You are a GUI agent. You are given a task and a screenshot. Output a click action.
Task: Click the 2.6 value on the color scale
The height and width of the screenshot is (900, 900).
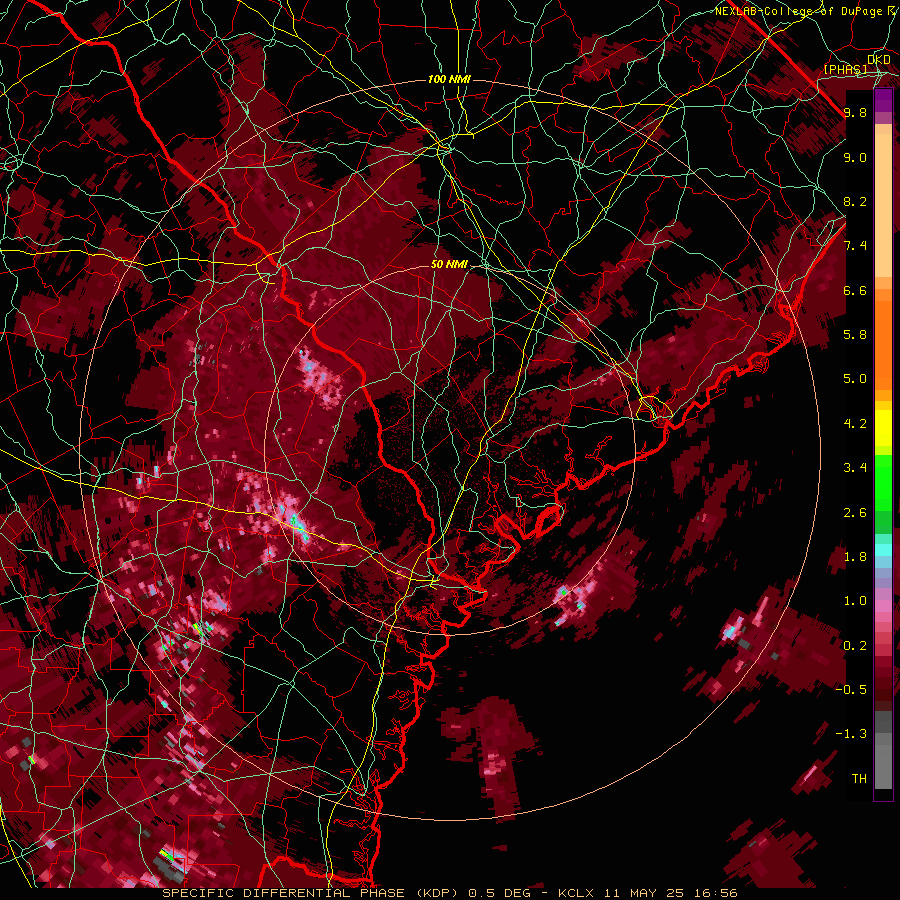coord(855,513)
